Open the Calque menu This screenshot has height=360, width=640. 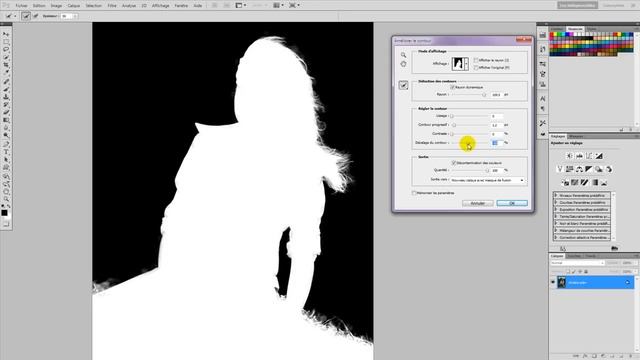pos(73,6)
